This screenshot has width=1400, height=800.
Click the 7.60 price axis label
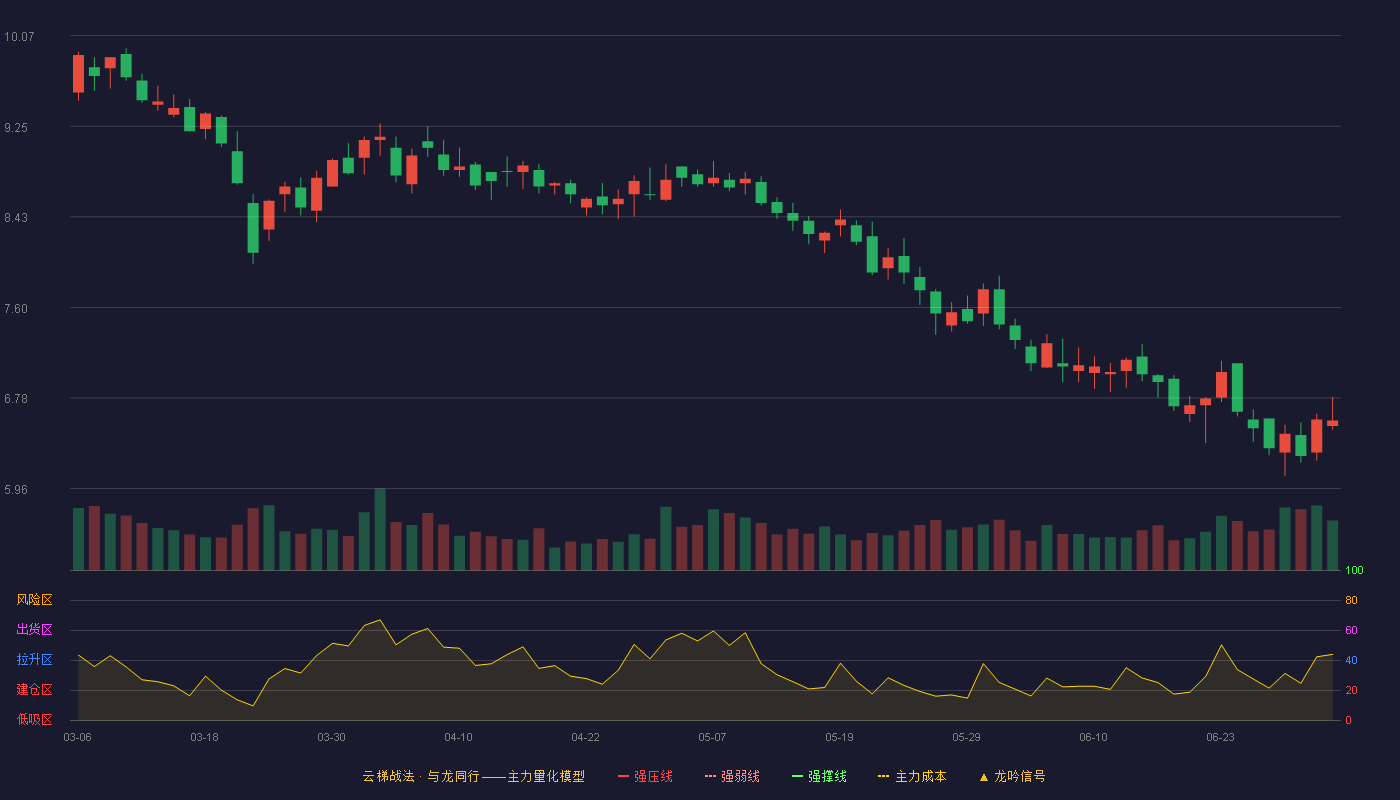click(16, 309)
